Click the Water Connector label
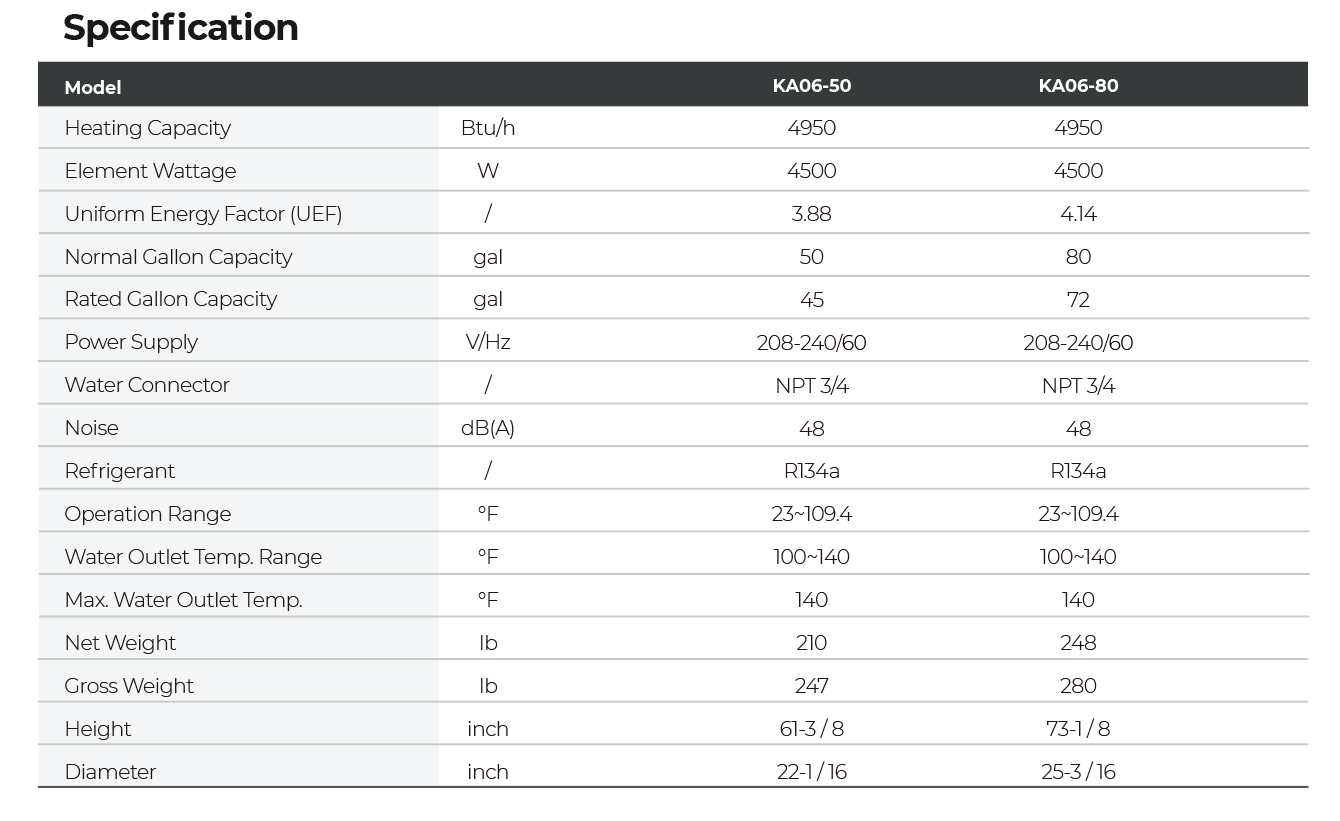The height and width of the screenshot is (821, 1340). pos(147,385)
